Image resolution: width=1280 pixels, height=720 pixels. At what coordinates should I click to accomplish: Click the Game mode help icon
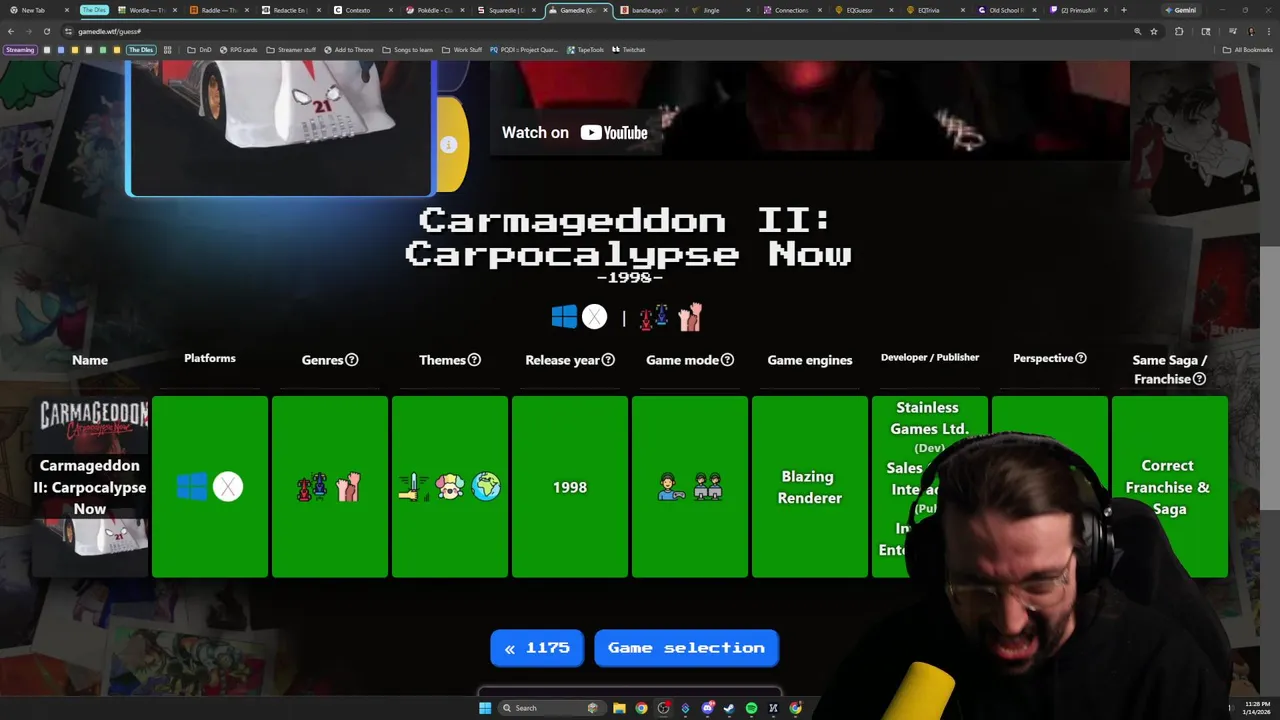coord(727,360)
